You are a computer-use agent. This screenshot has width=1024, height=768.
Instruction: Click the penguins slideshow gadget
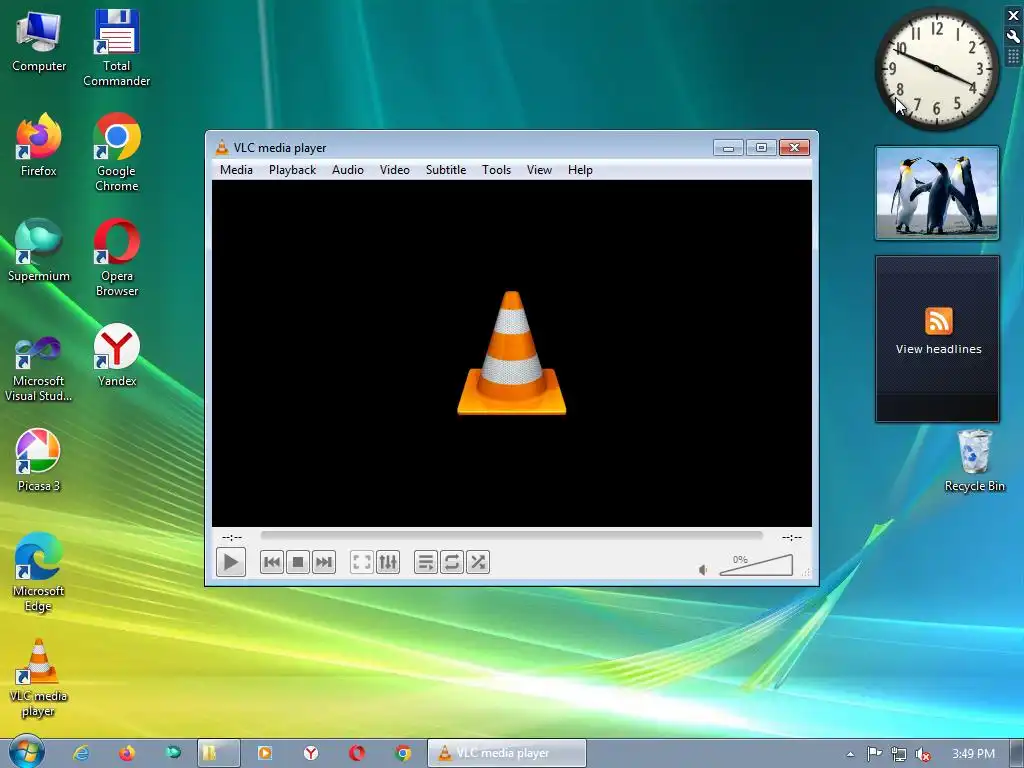[x=937, y=193]
